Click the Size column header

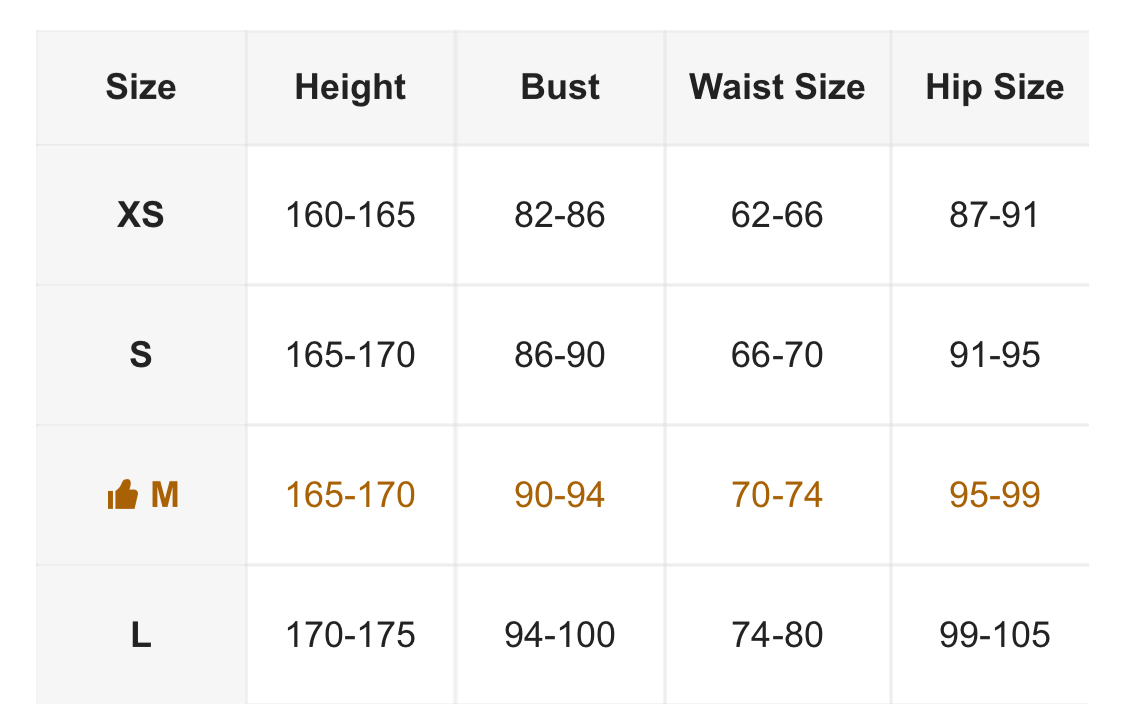[x=141, y=87]
